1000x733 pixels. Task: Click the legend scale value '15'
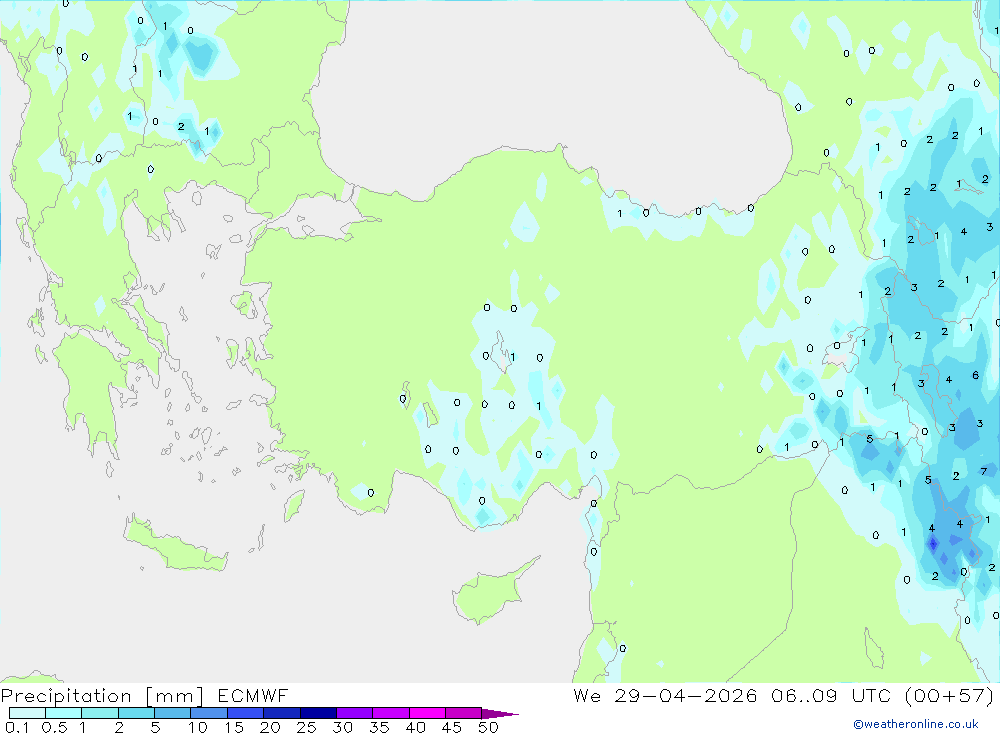click(x=234, y=727)
